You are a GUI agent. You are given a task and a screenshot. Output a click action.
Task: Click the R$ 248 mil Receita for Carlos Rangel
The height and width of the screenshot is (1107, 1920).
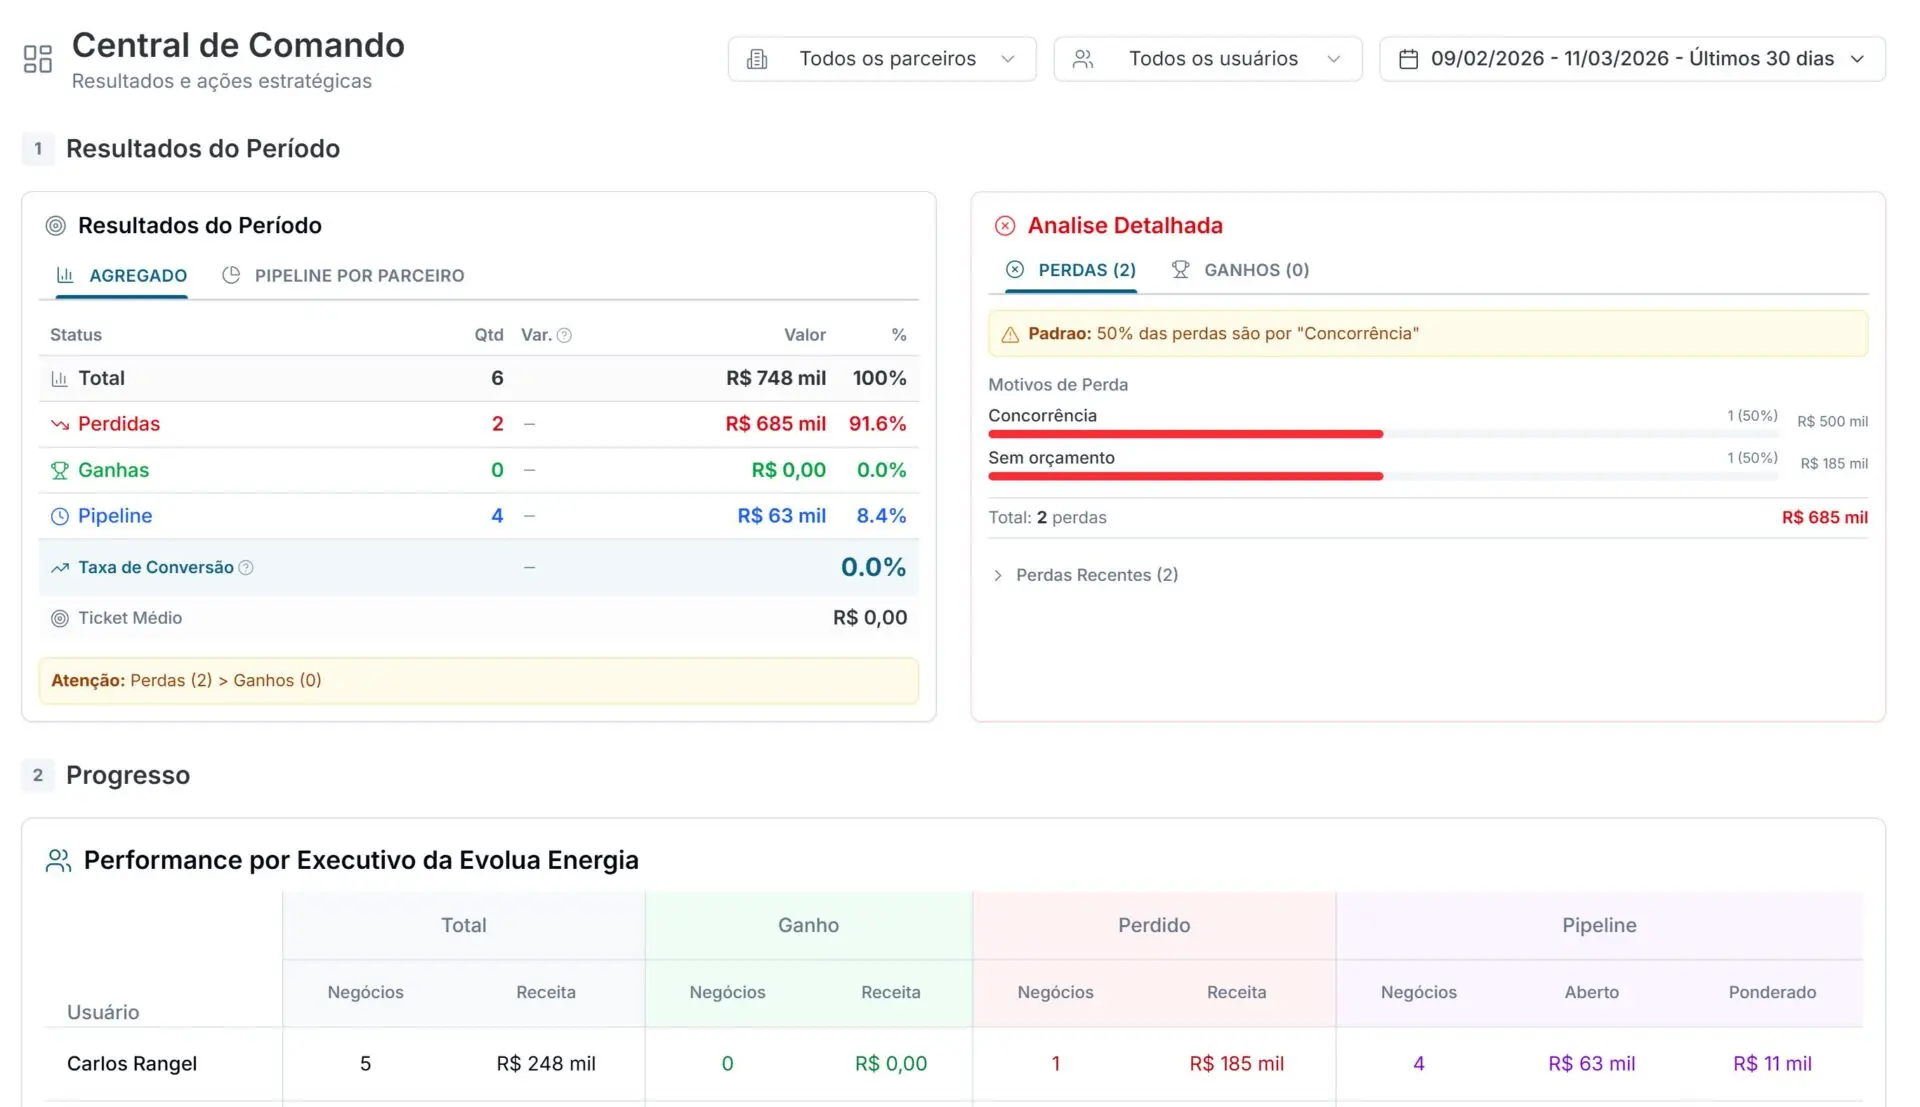(546, 1064)
